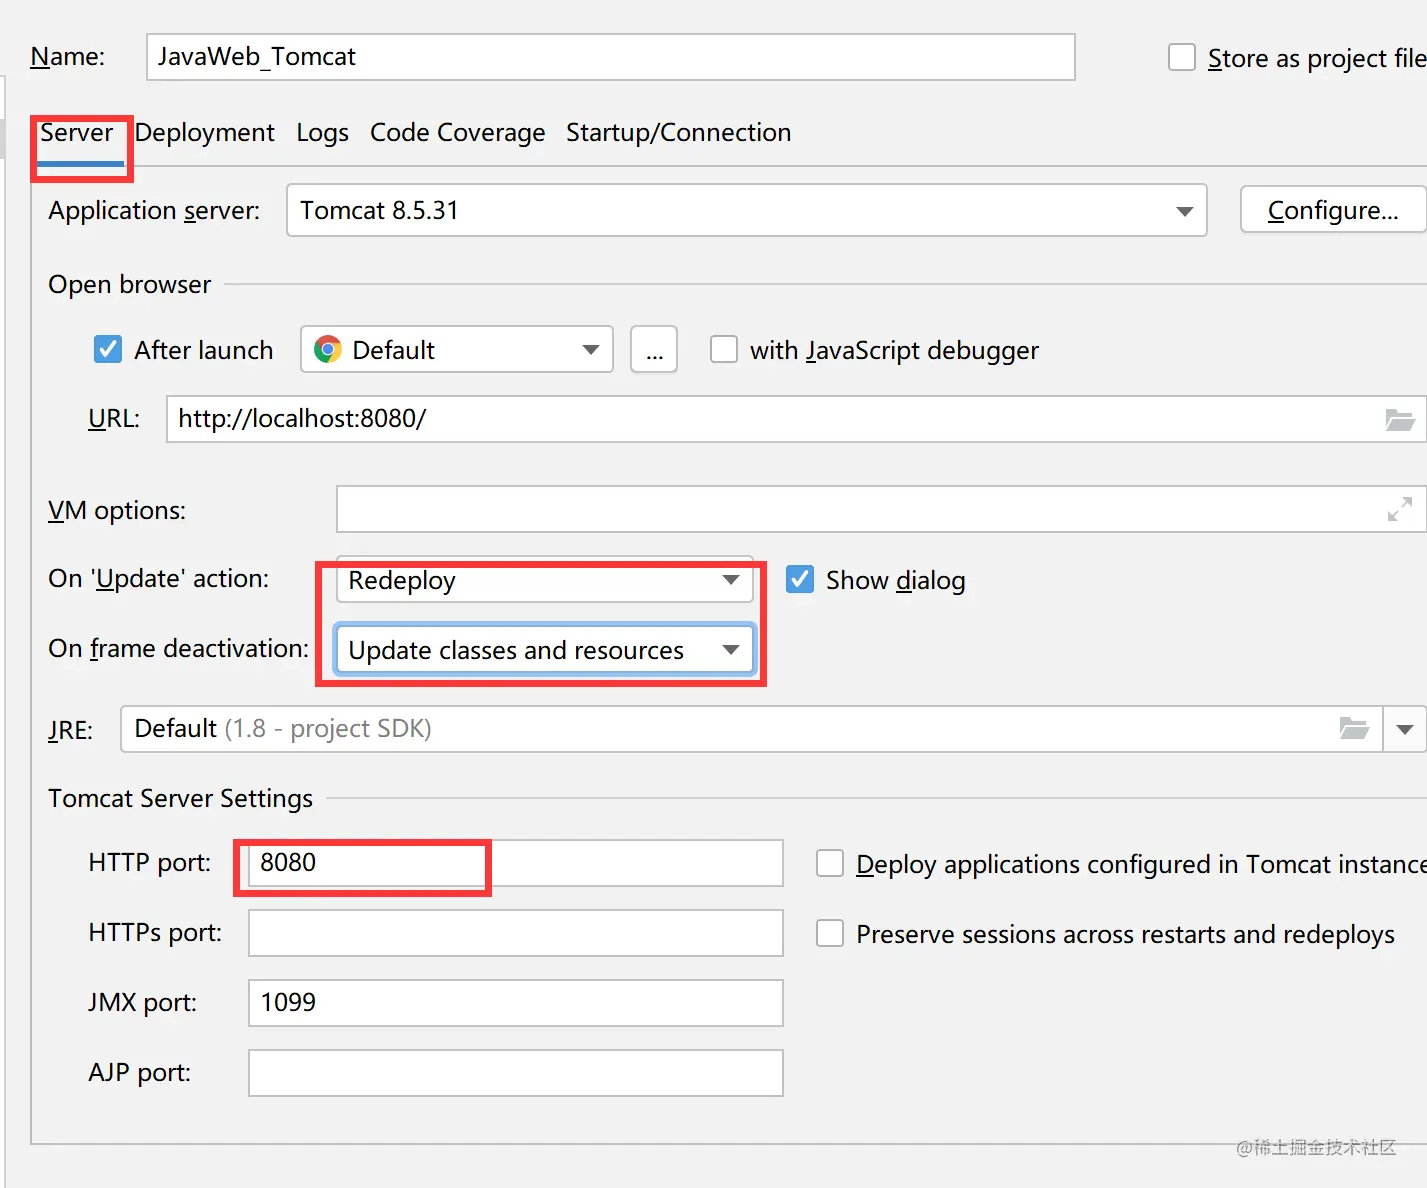
Task: Open the On frame deactivation dropdown
Action: point(544,650)
